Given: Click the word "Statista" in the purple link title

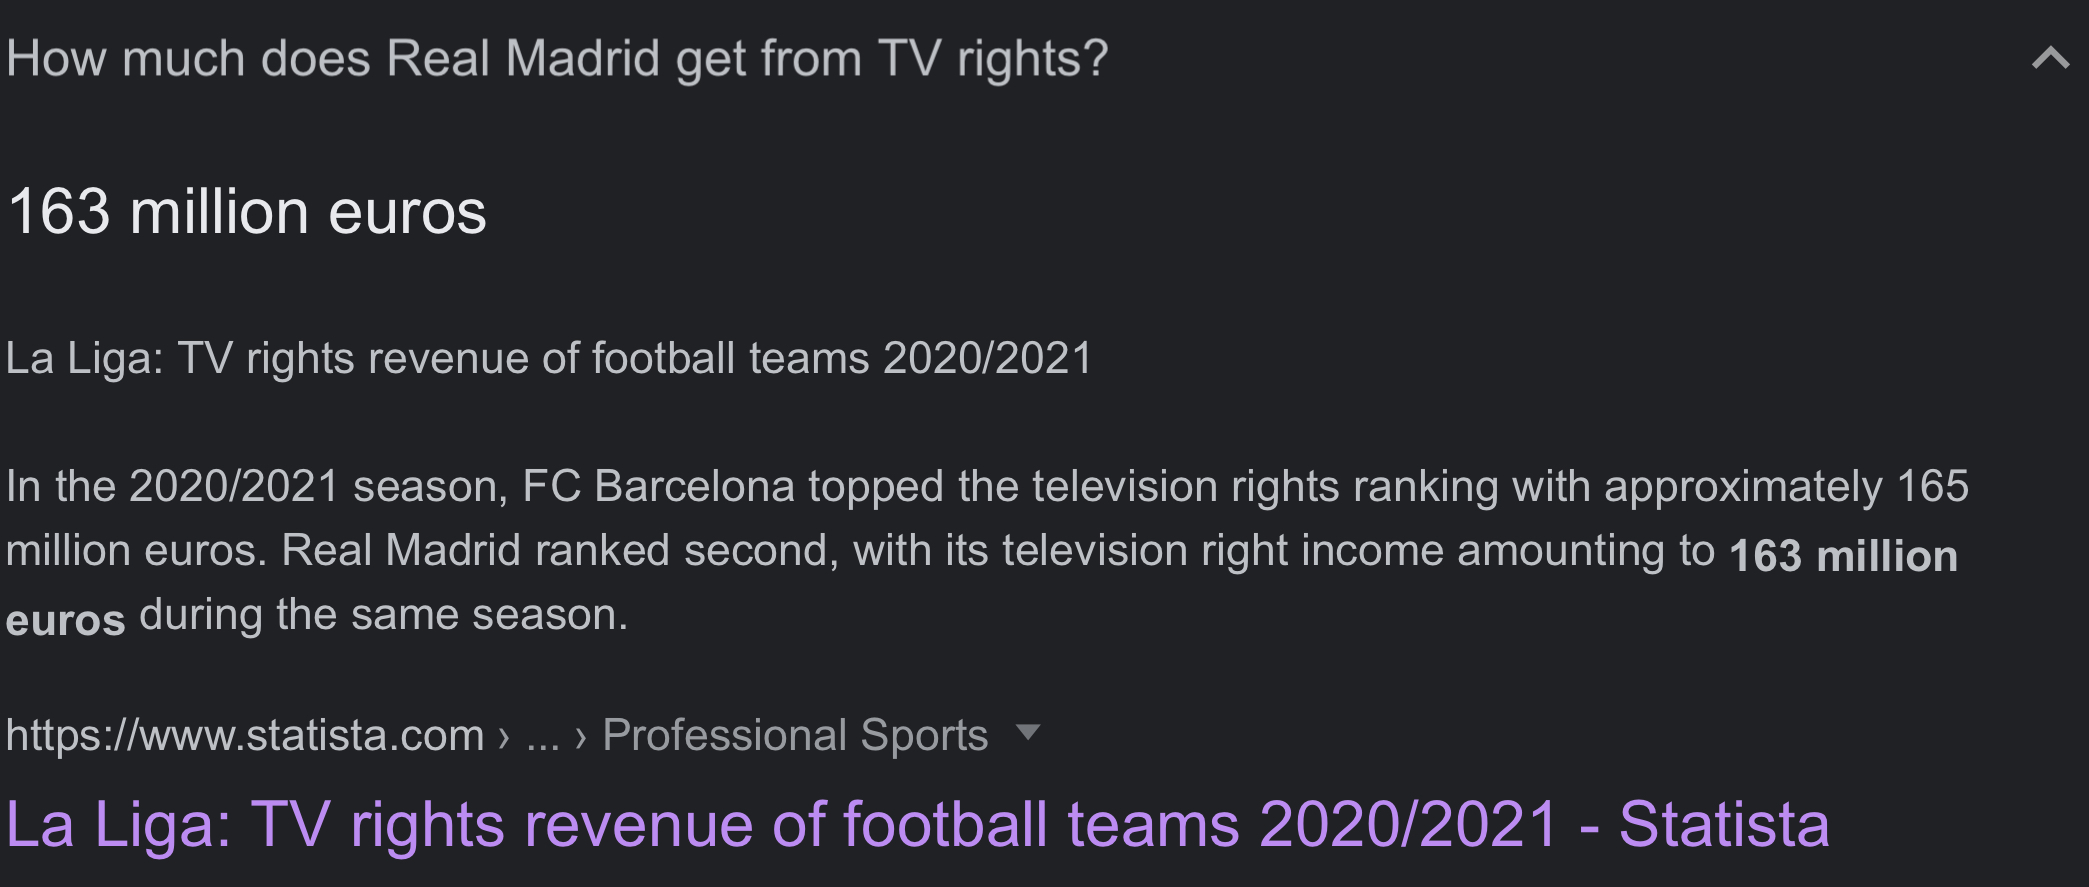Looking at the screenshot, I should coord(1724,825).
